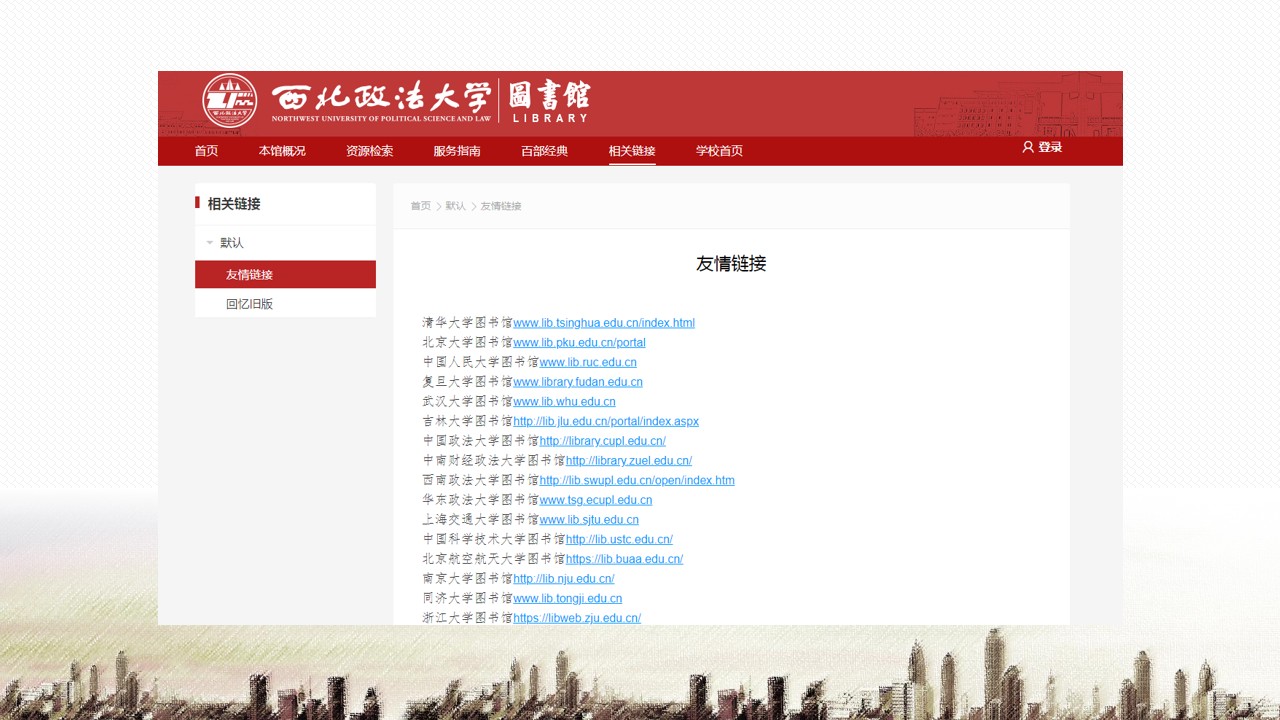Viewport: 1280px width, 720px height.
Task: Open the lib.nju.edu.cn link
Action: pyautogui.click(x=564, y=579)
